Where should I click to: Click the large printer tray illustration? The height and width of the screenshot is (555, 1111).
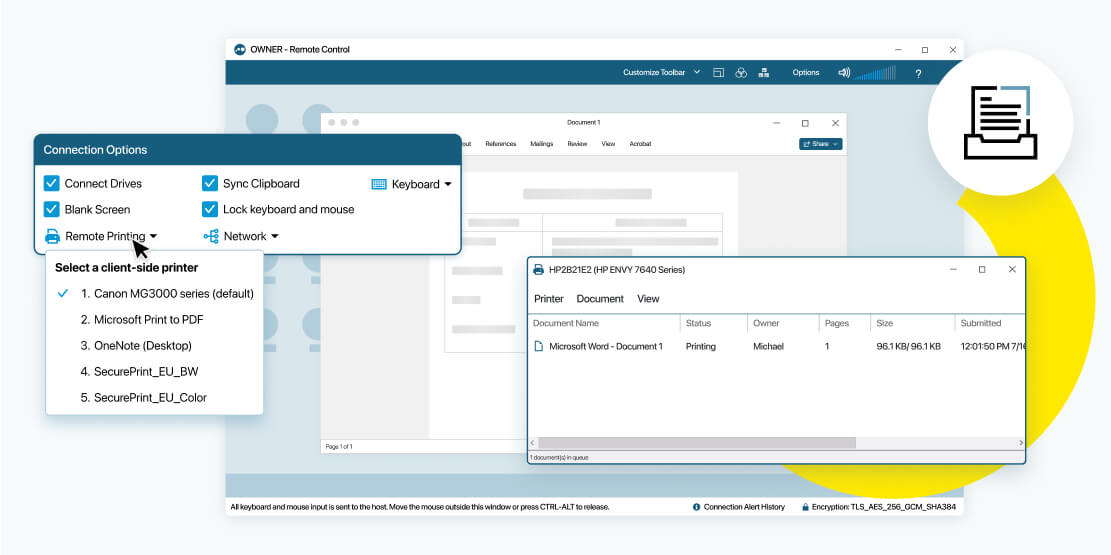pyautogui.click(x=1000, y=122)
